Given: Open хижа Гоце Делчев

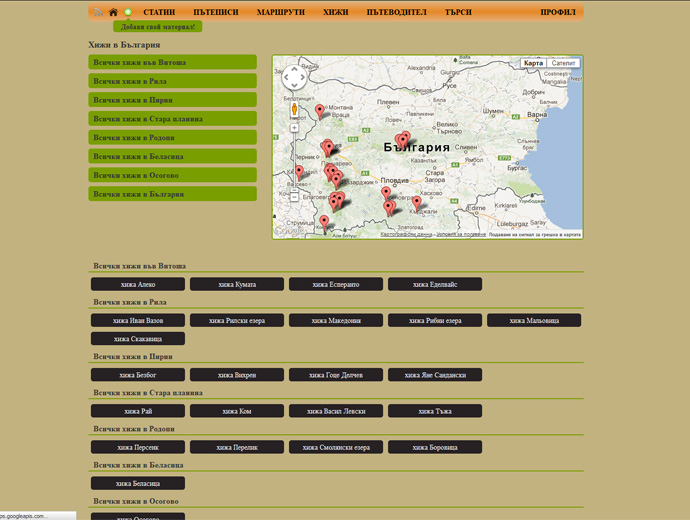Looking at the screenshot, I should click(336, 375).
